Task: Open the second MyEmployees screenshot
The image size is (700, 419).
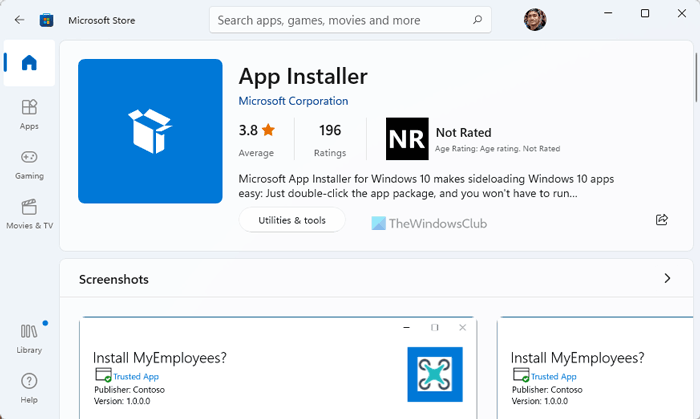Action: (598, 368)
